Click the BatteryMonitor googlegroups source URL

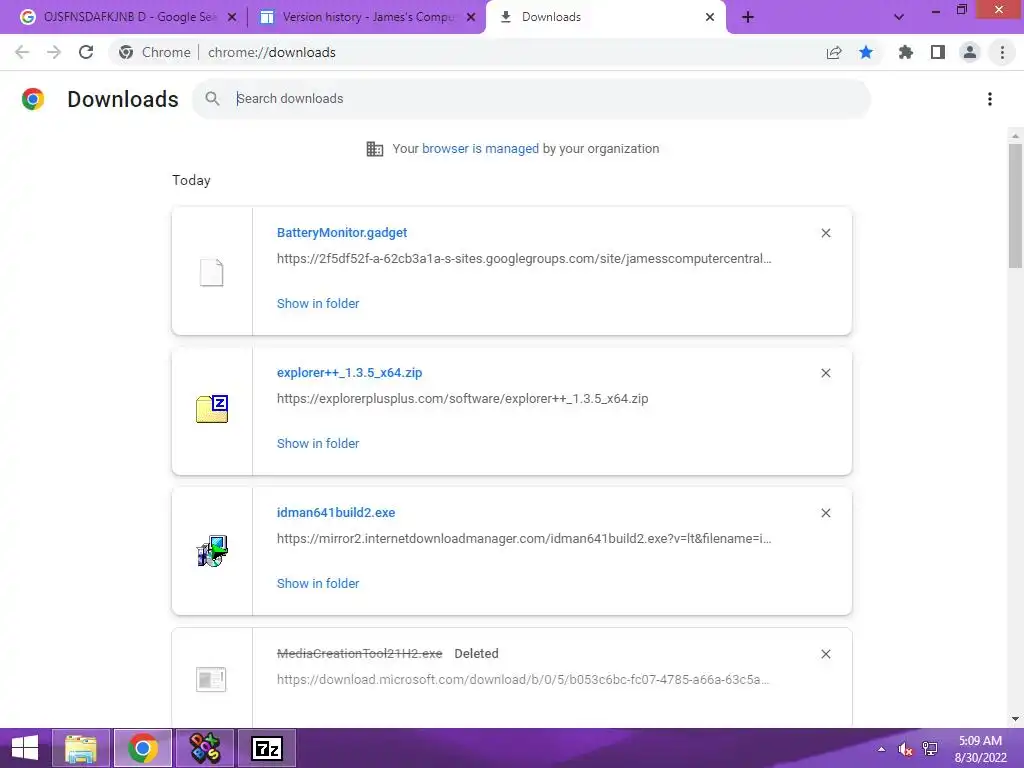point(524,259)
